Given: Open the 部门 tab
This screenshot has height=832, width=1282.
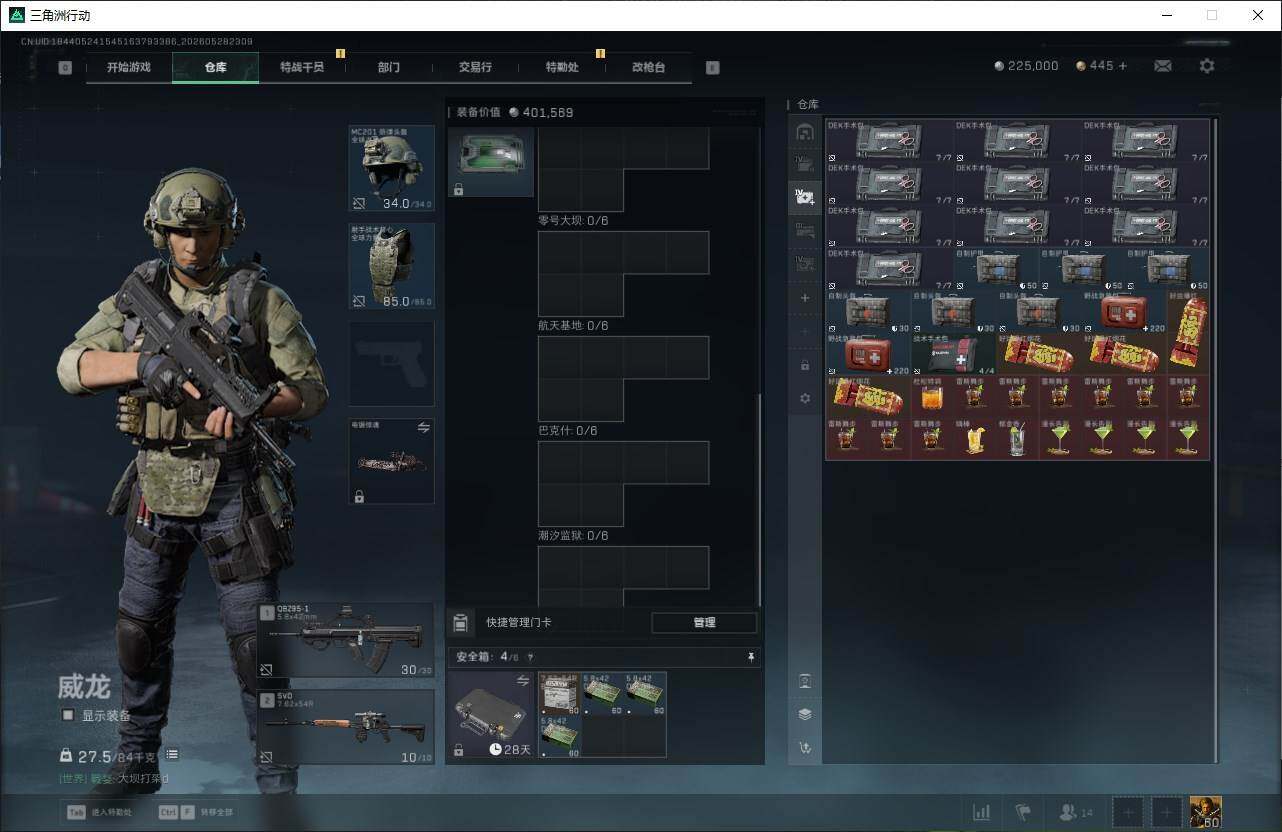Looking at the screenshot, I should click(389, 67).
